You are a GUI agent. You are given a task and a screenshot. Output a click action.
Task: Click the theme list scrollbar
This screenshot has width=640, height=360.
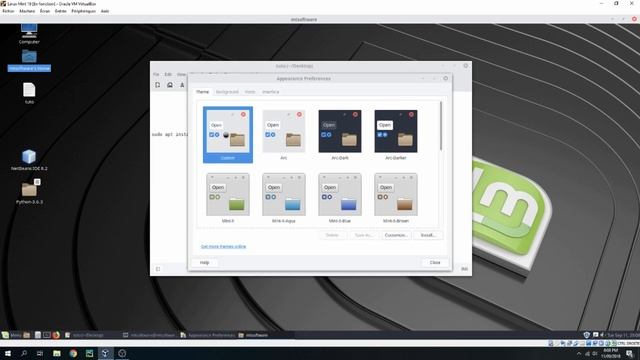[441, 126]
